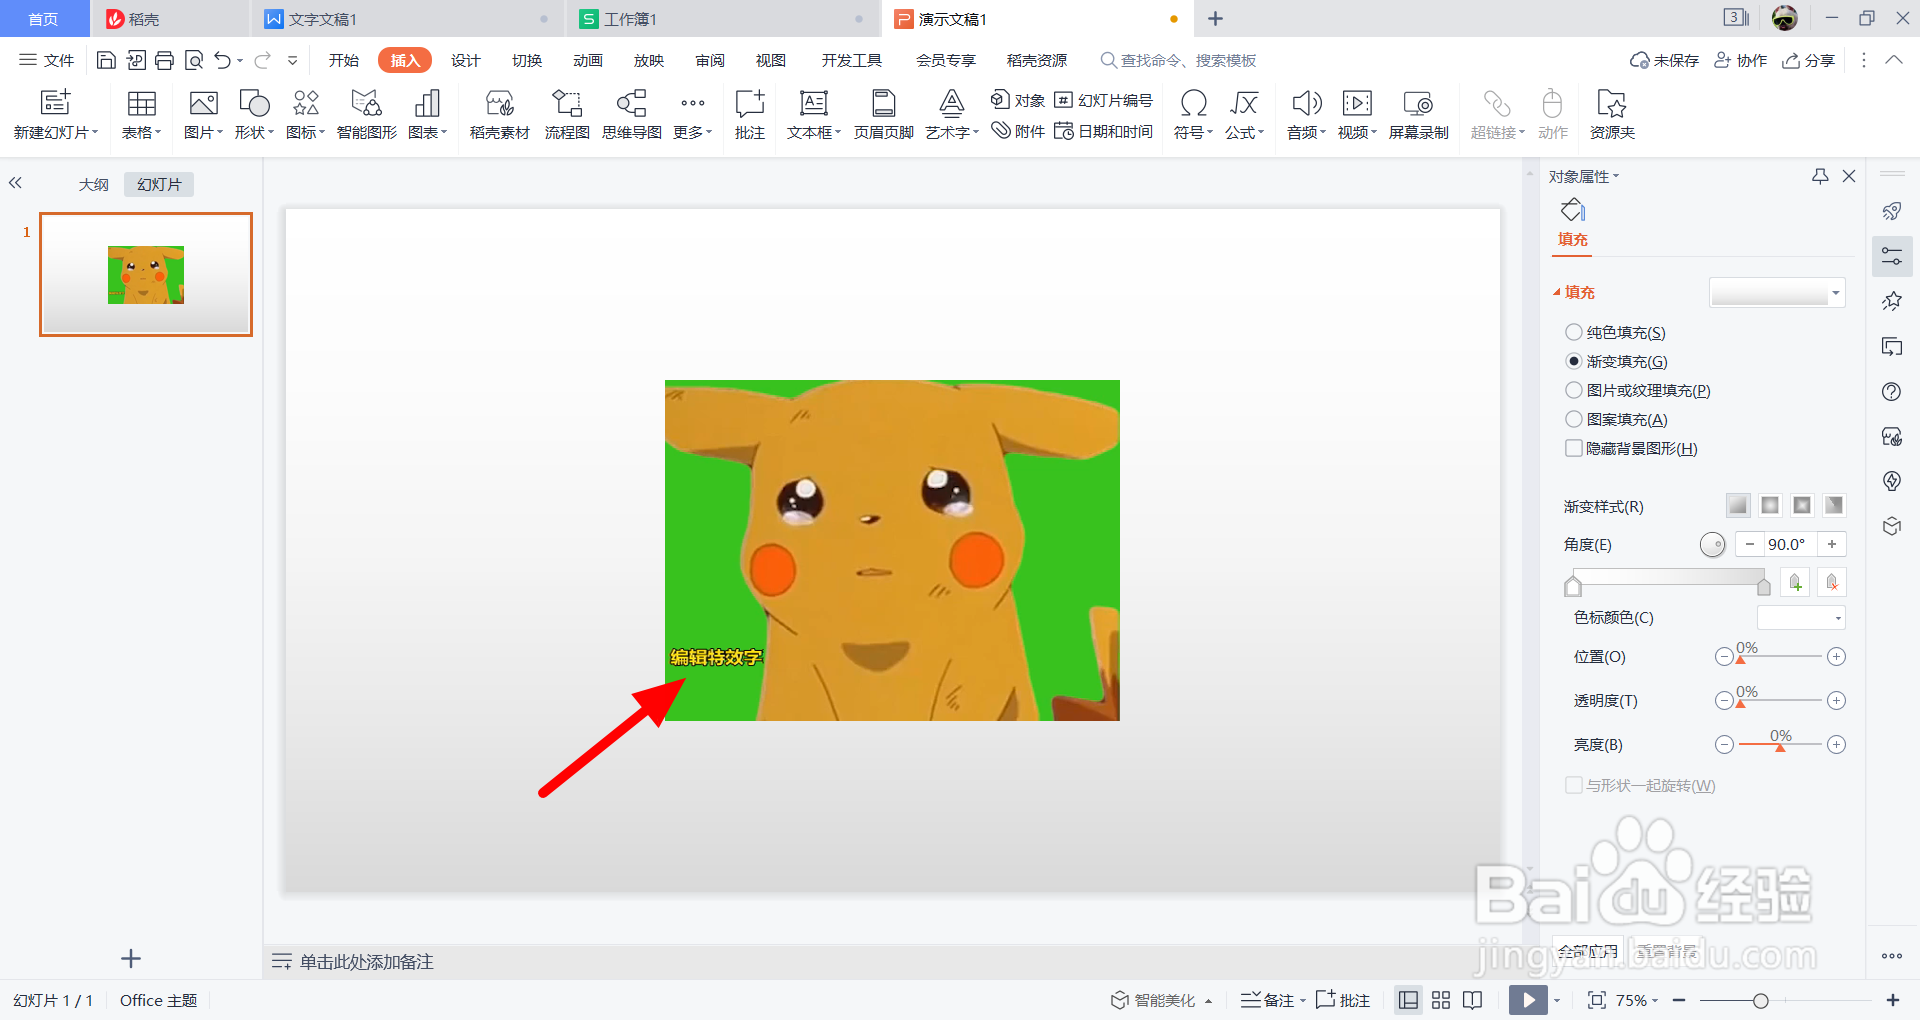Insert 对象 object

(x=1018, y=100)
